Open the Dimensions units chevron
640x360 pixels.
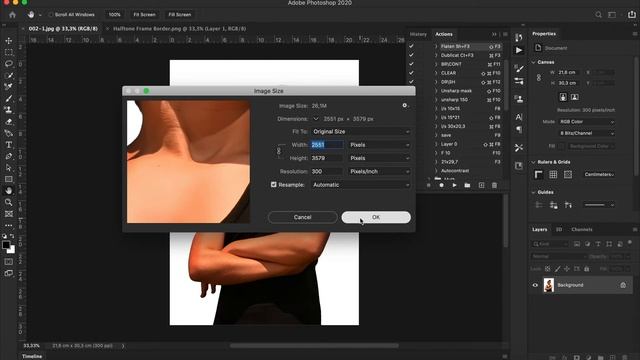316,119
